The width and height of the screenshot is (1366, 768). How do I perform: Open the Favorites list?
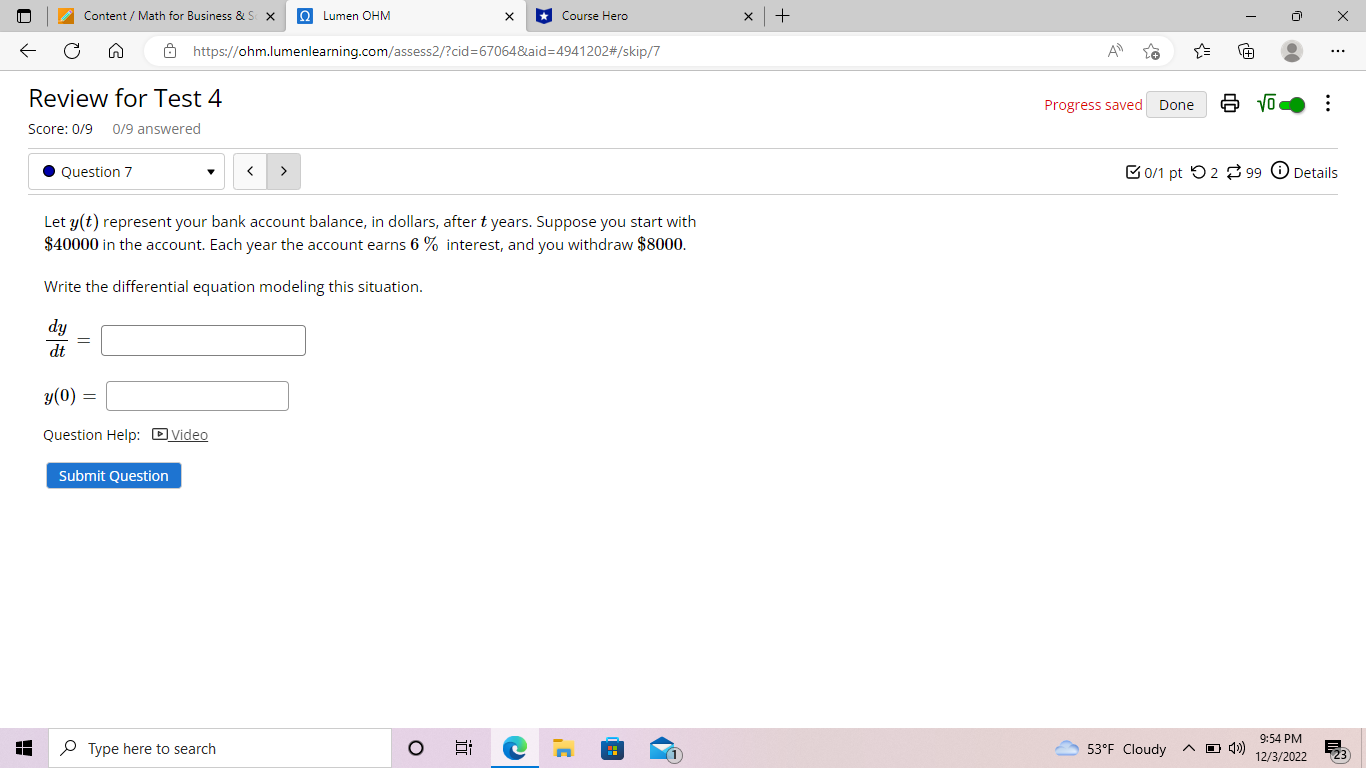coord(1202,51)
